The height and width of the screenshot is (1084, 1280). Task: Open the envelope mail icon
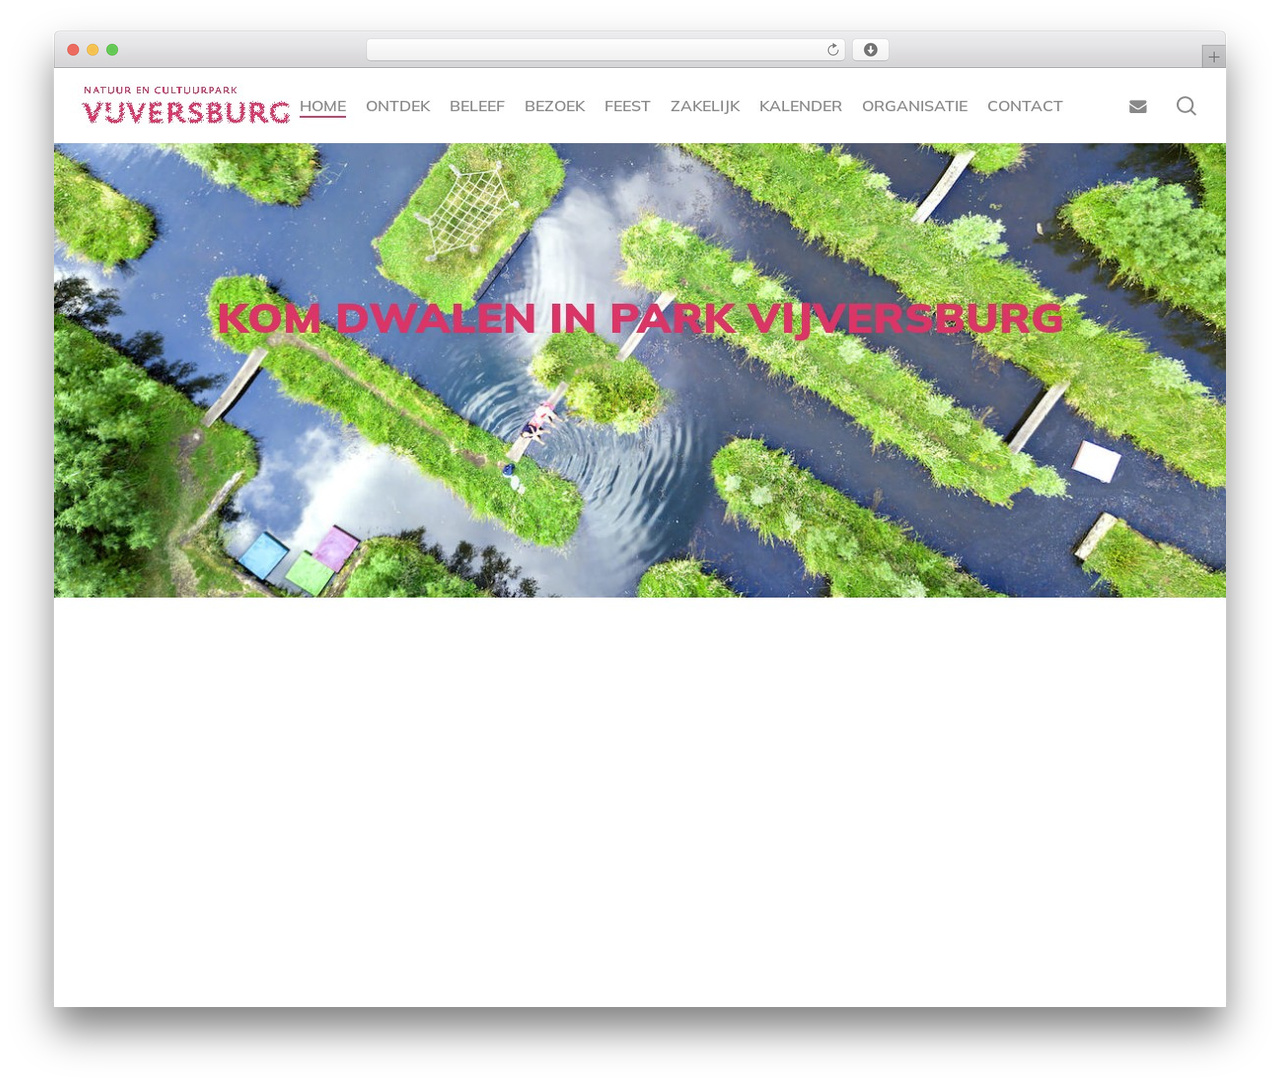[x=1138, y=106]
